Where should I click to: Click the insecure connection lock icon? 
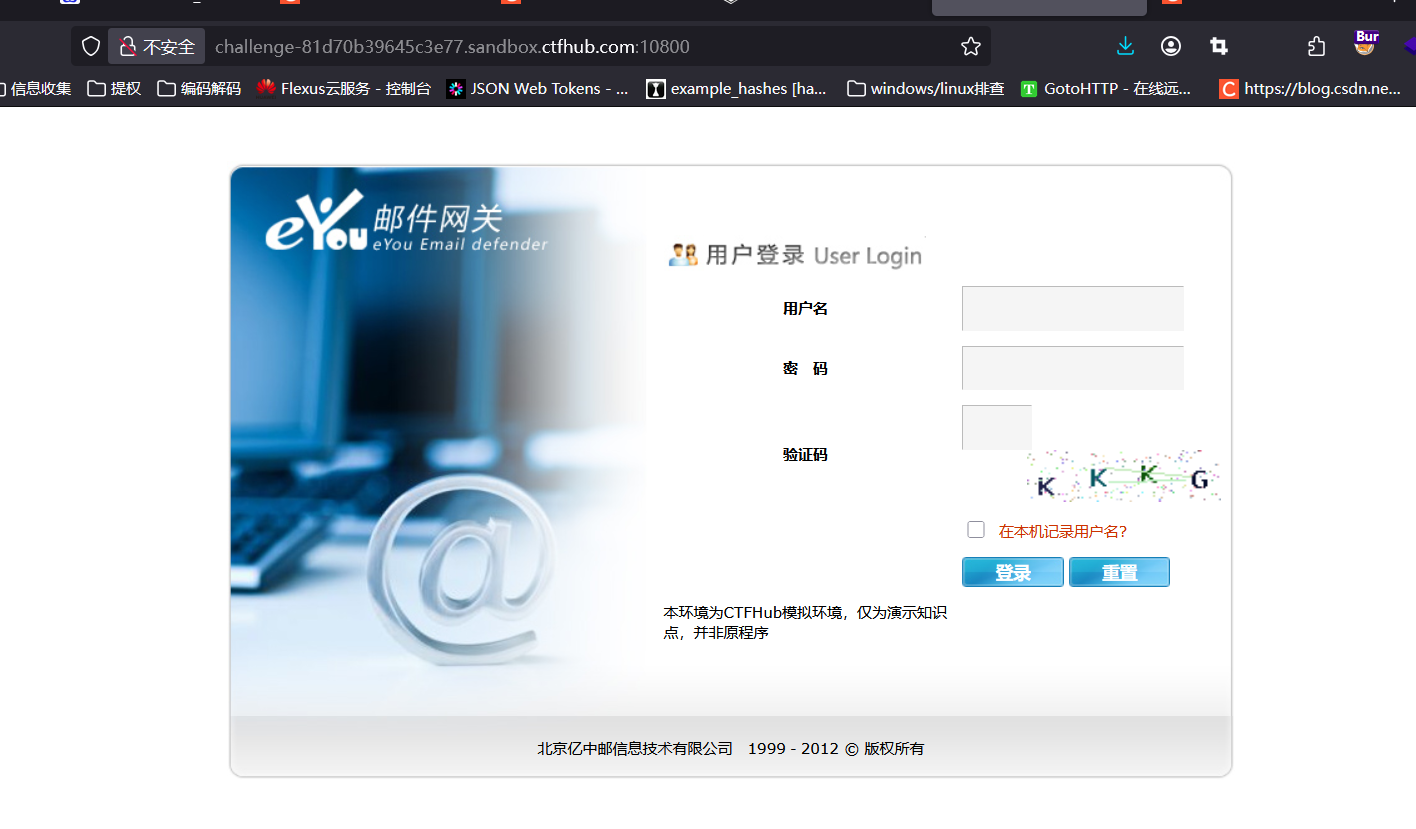(x=127, y=46)
